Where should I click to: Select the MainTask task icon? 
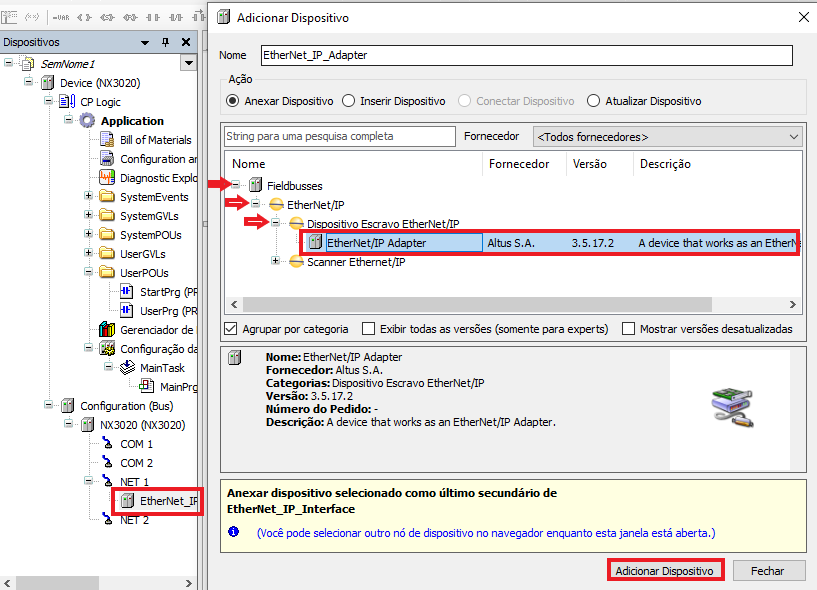pyautogui.click(x=127, y=368)
